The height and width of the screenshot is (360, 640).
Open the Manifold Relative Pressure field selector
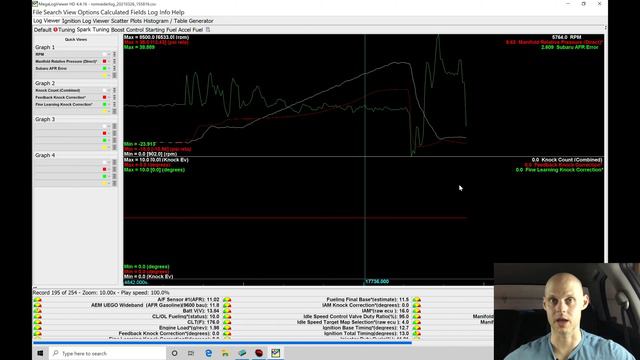click(x=67, y=61)
